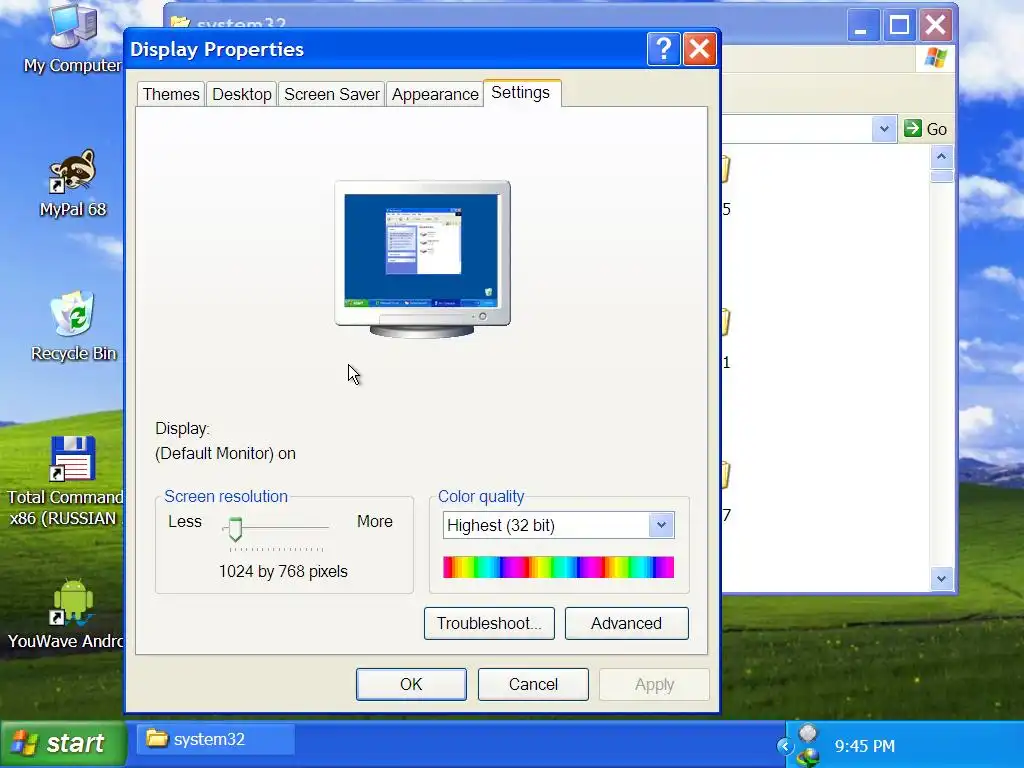The width and height of the screenshot is (1024, 768).
Task: Click the monitor preview image
Action: [x=423, y=259]
